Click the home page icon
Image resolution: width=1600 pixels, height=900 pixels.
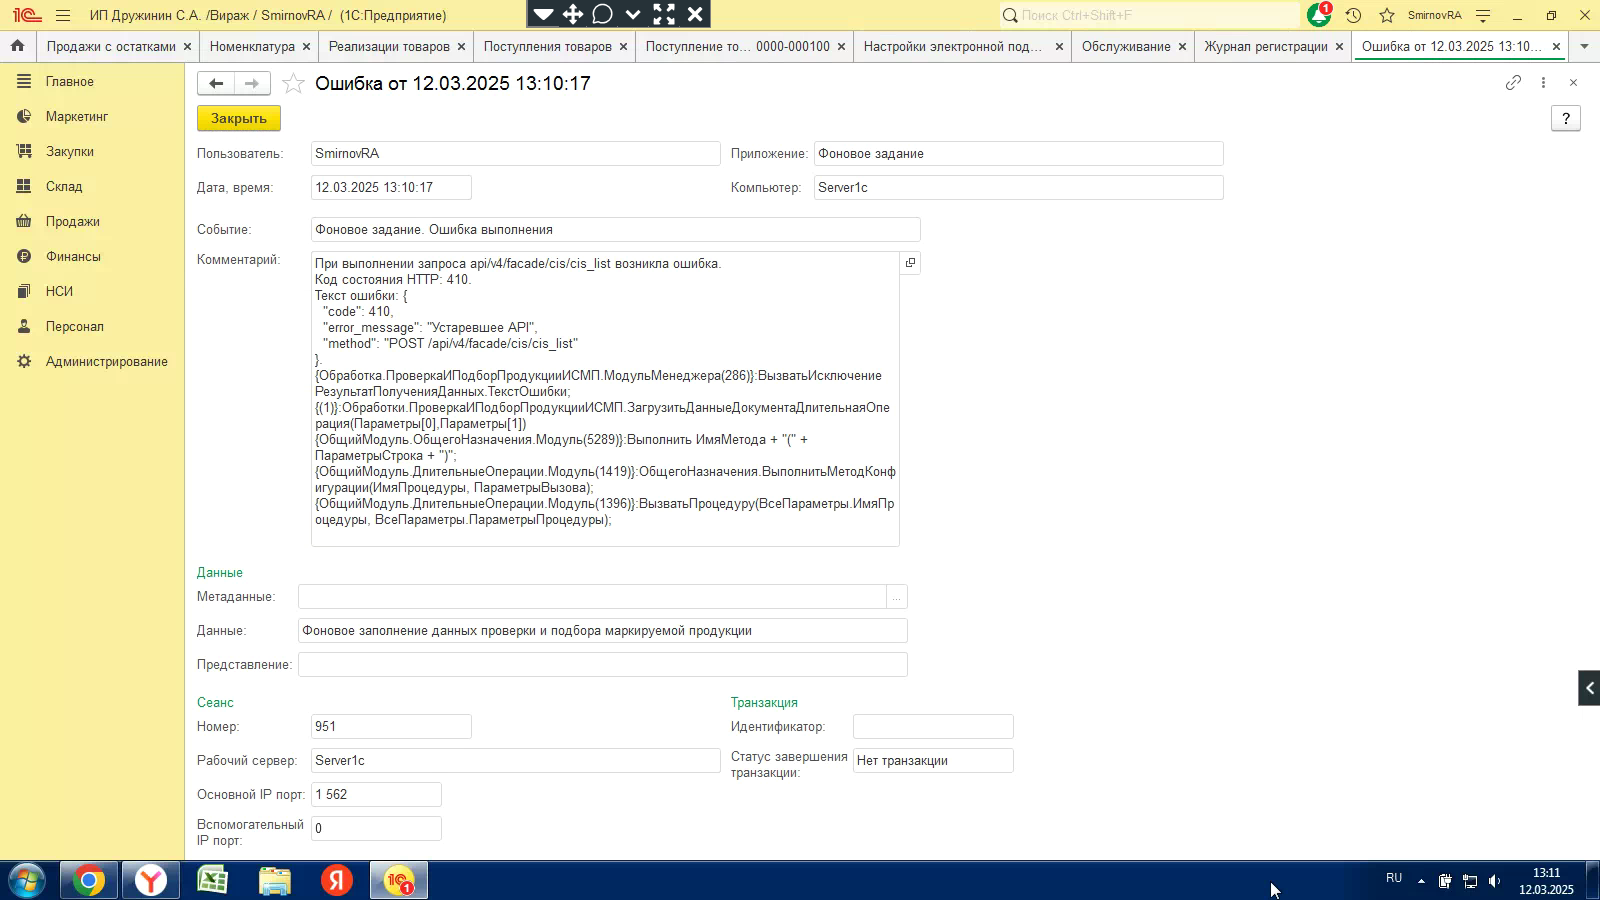tap(17, 46)
